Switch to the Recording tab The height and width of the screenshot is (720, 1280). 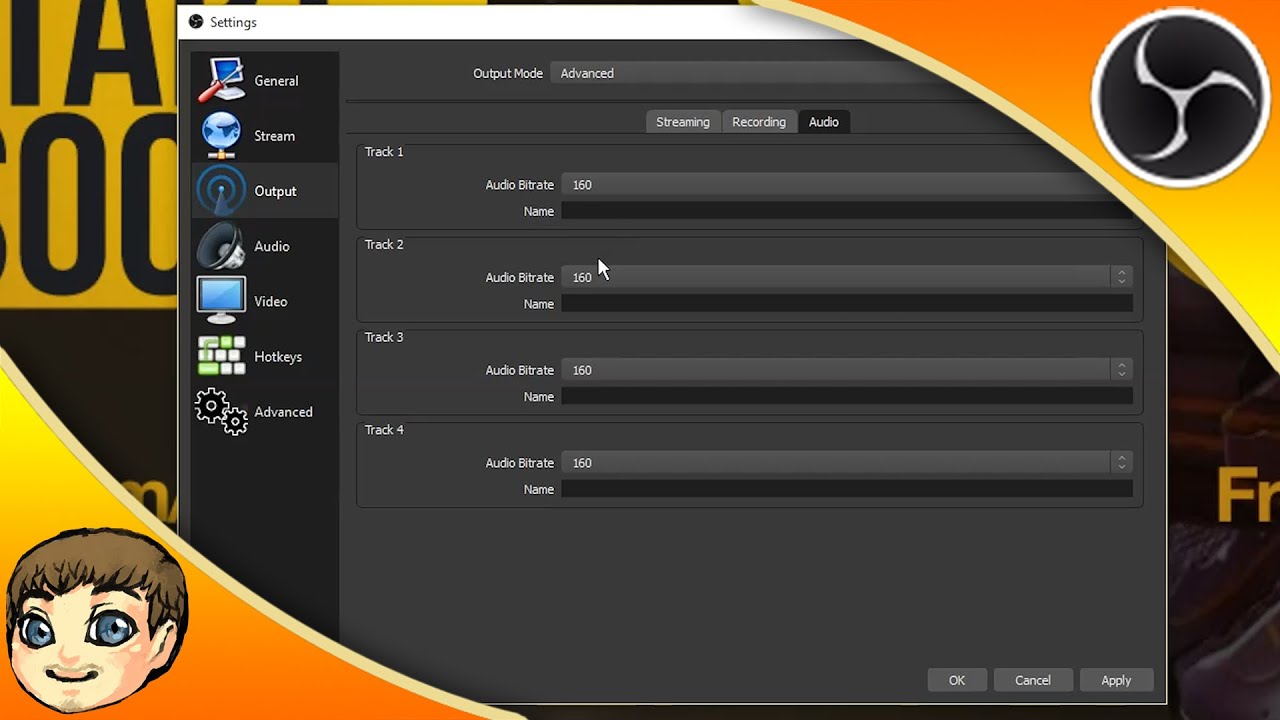(x=759, y=122)
